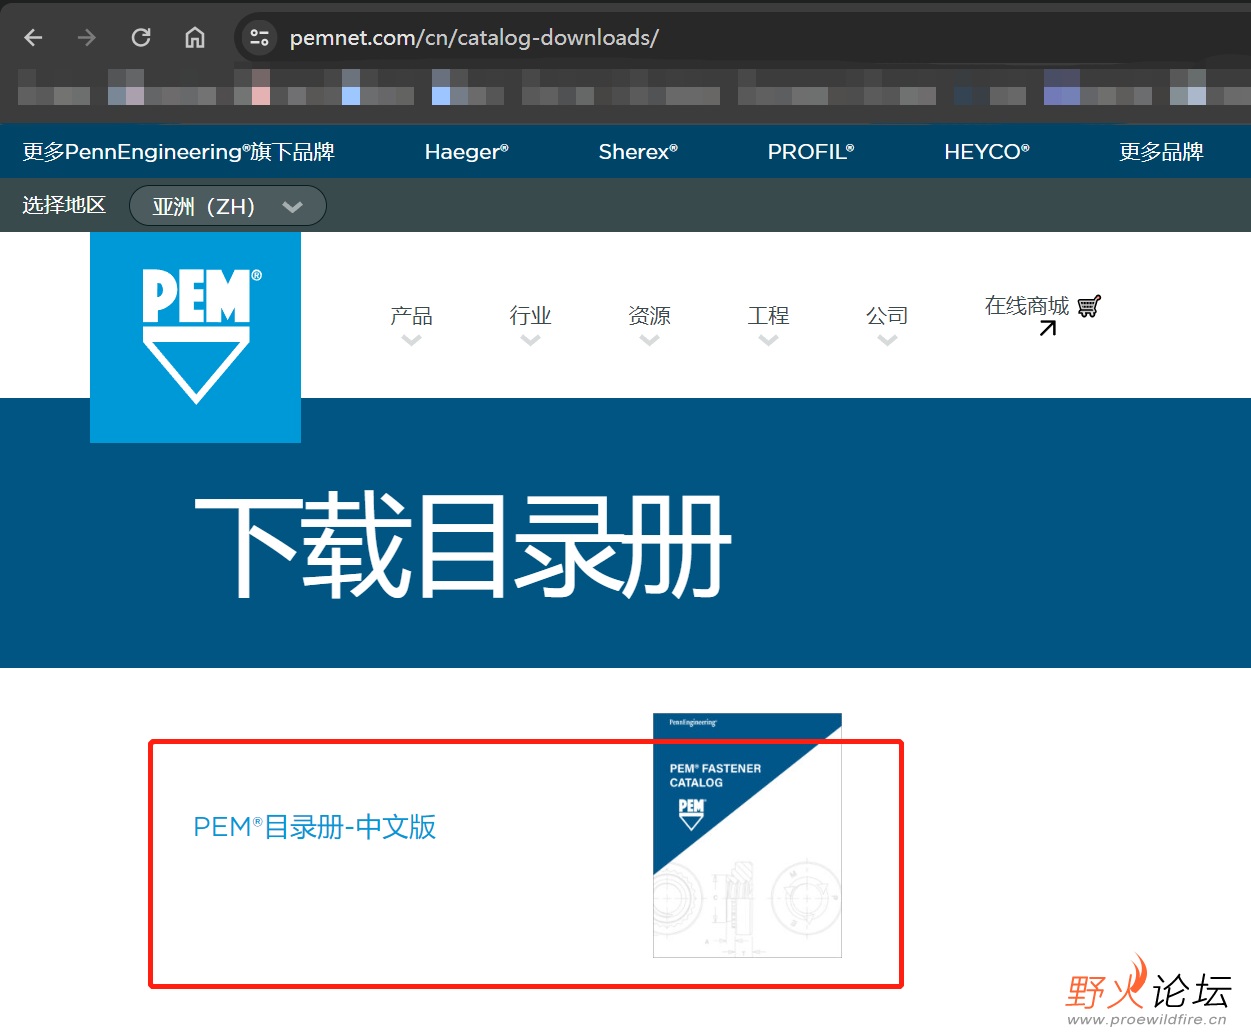Open the 亚洲 (ZH) region dropdown
Screen dimensions: 1251x1036
228,206
